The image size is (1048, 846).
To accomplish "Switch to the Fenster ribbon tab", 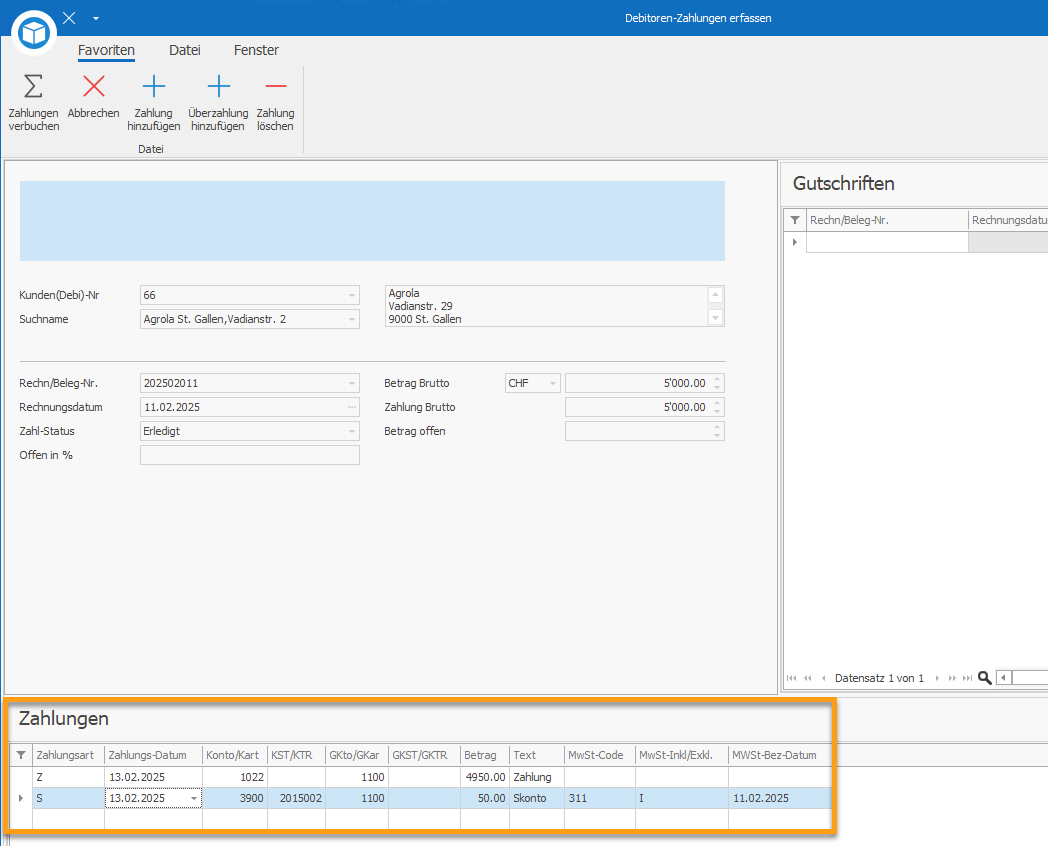I will click(x=256, y=50).
